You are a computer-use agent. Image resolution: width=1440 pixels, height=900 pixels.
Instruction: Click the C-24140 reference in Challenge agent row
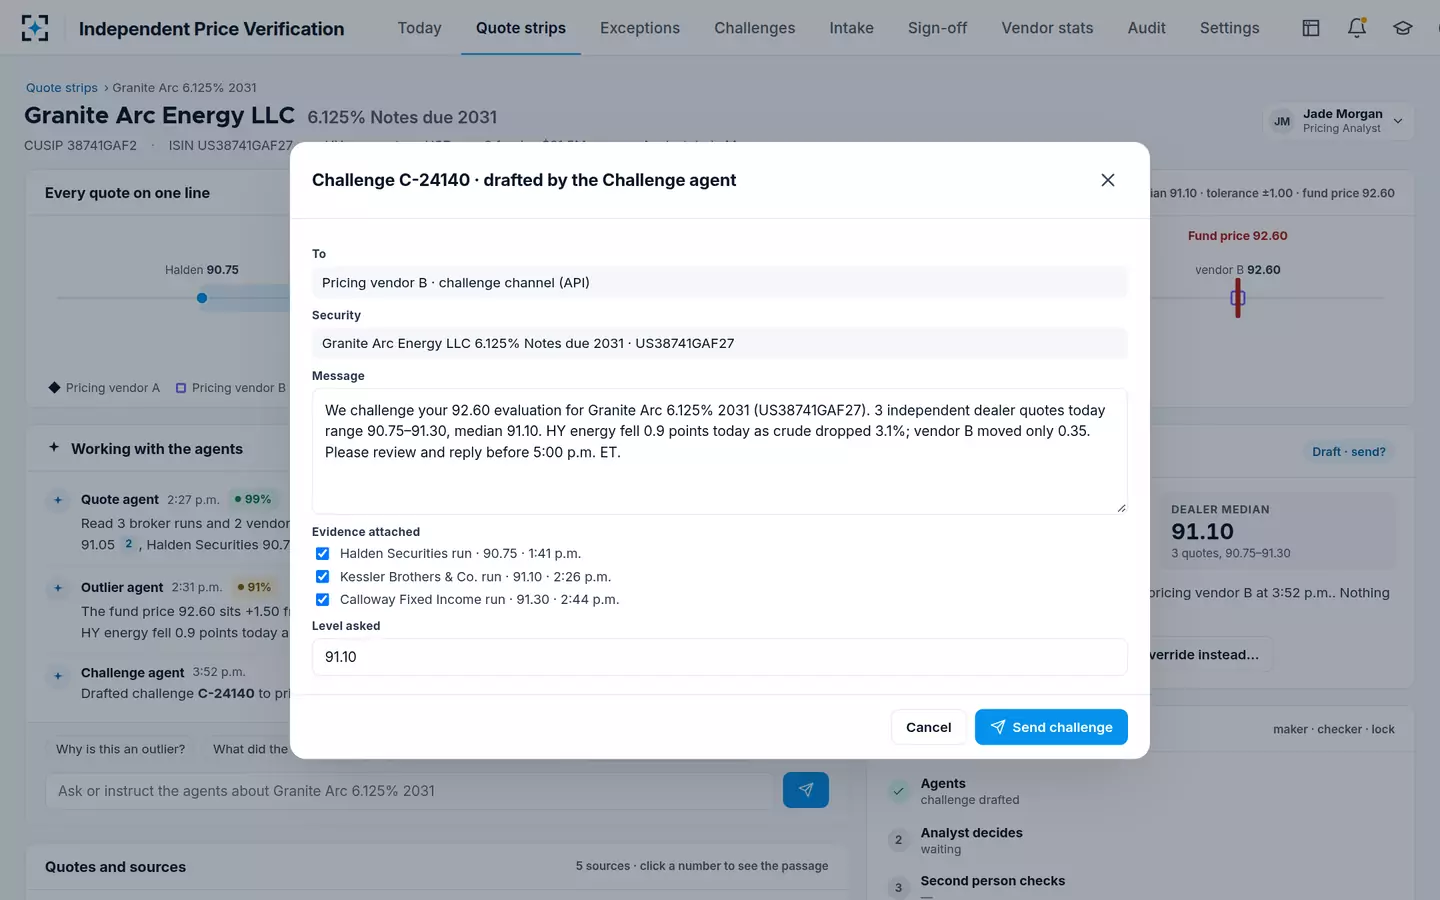pos(226,694)
